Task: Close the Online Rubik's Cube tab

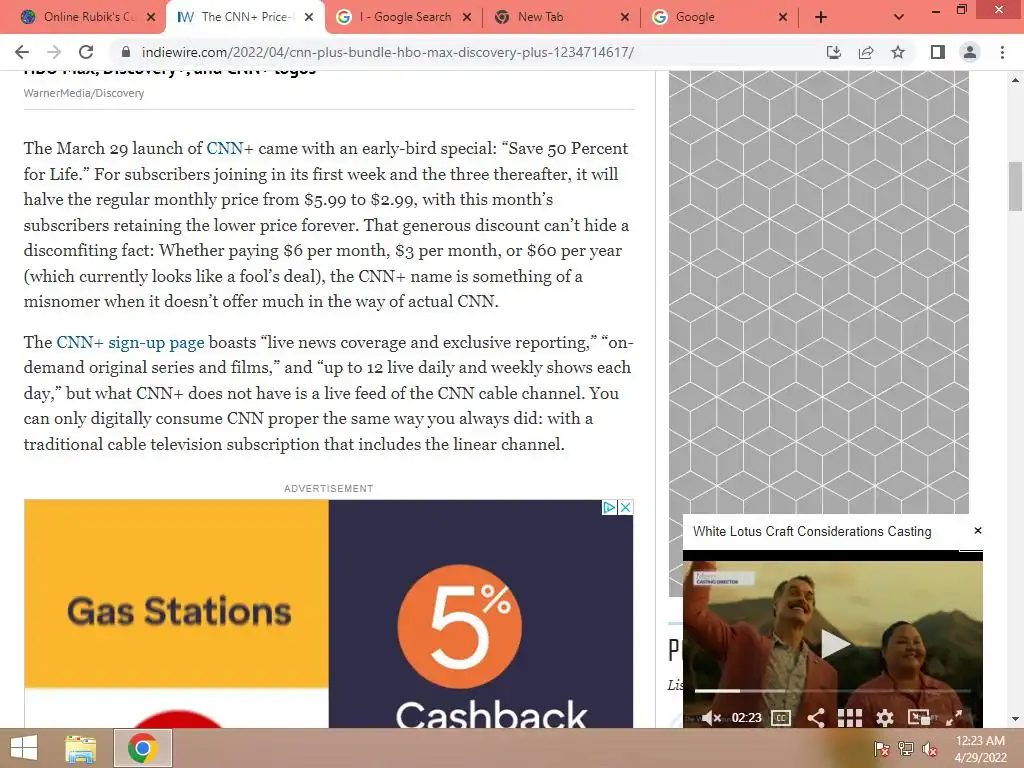Action: click(151, 17)
